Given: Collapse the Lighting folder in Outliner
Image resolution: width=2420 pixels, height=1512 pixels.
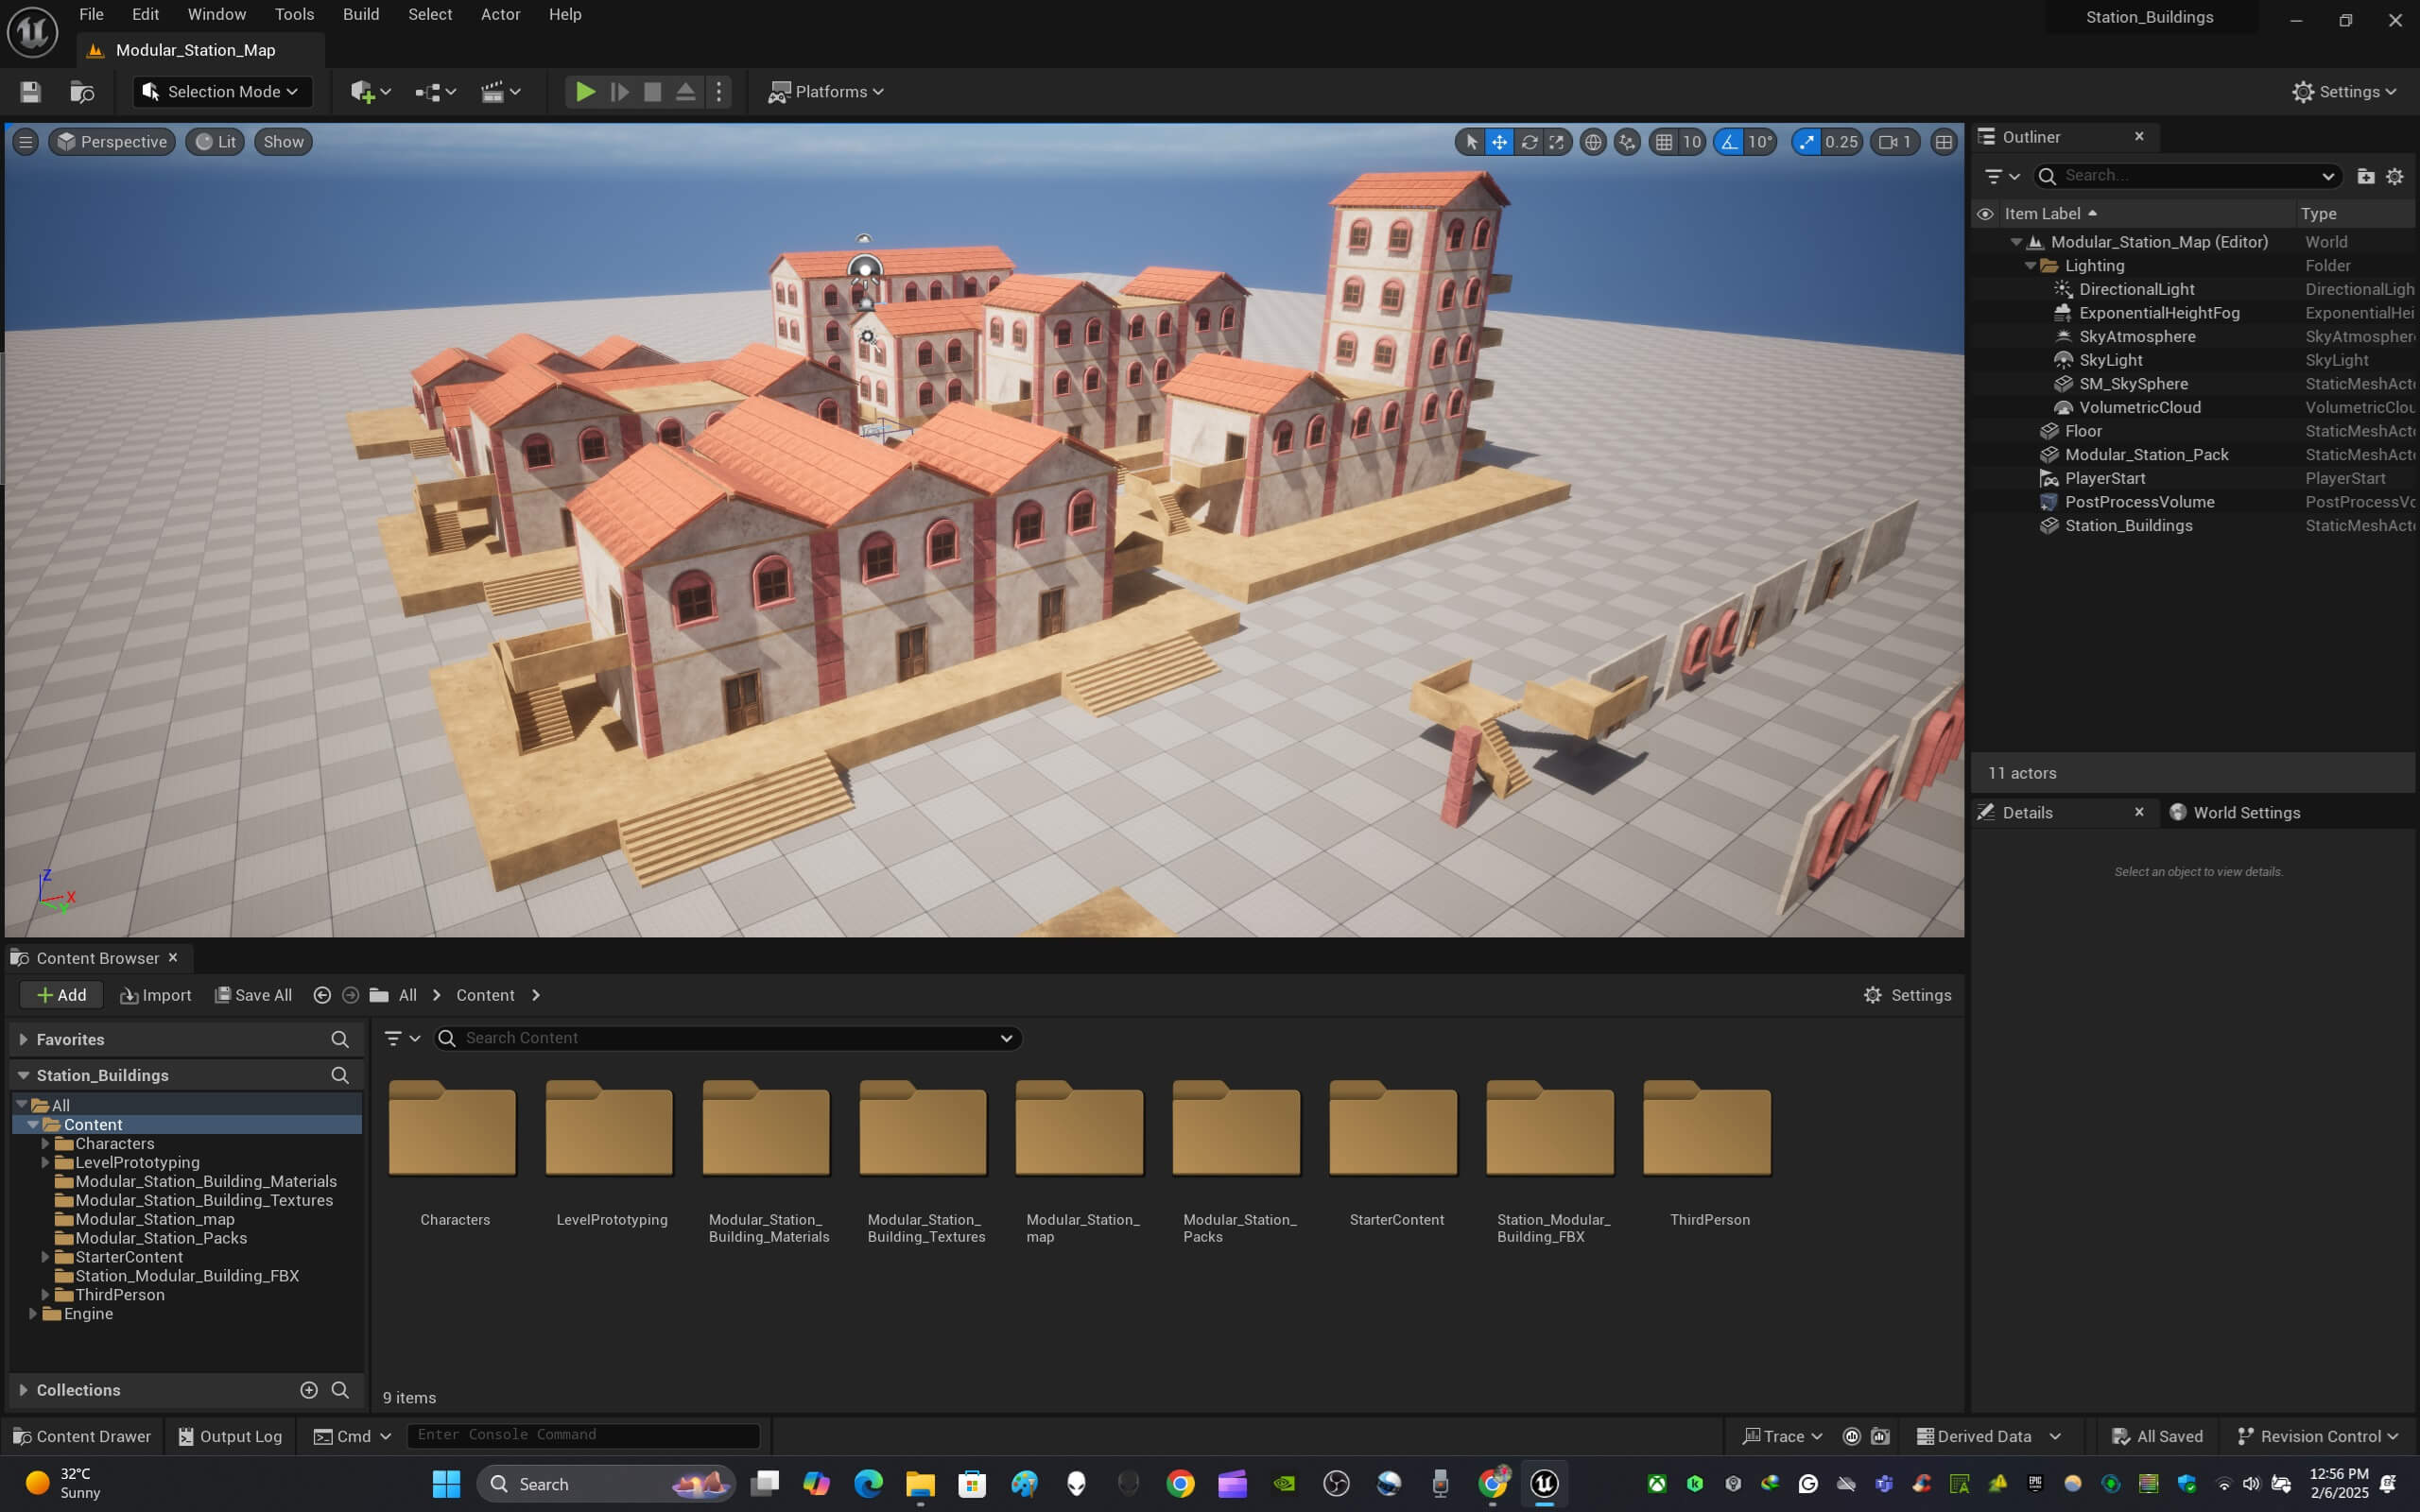Looking at the screenshot, I should pos(2030,266).
